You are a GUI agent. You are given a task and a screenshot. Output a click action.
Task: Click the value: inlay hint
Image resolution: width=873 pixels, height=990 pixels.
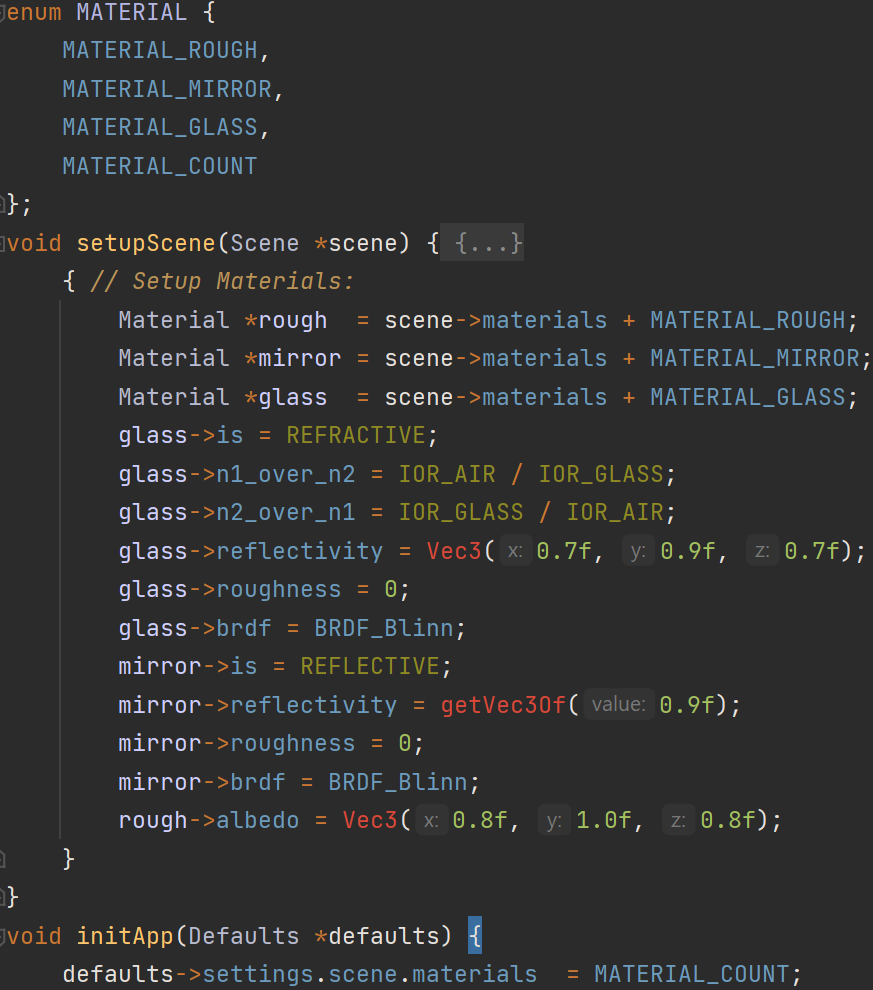click(619, 704)
